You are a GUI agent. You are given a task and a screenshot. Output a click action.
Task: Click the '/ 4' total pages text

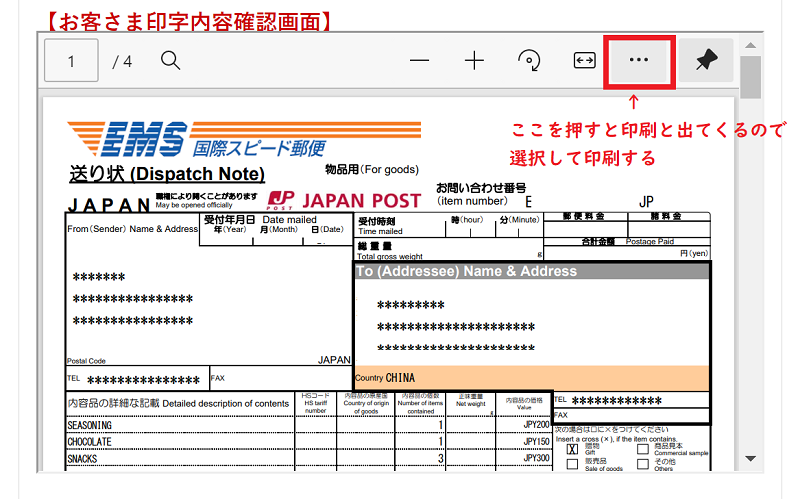point(122,62)
